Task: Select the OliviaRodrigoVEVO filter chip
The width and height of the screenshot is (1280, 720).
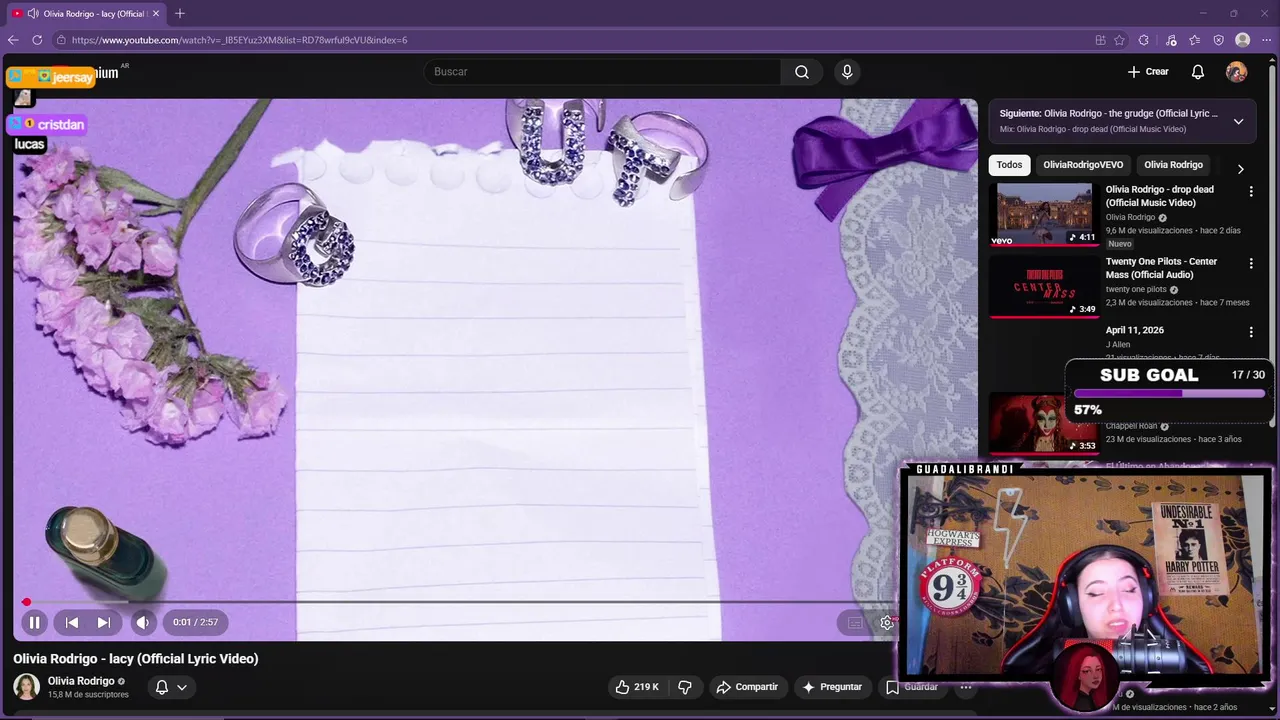Action: (1083, 165)
